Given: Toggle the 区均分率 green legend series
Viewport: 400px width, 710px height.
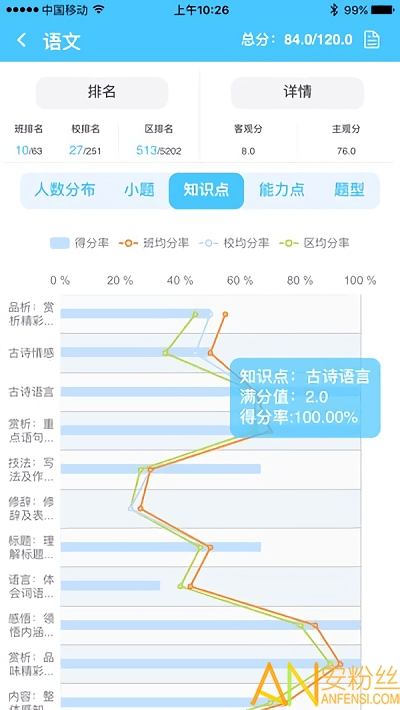Looking at the screenshot, I should (314, 243).
